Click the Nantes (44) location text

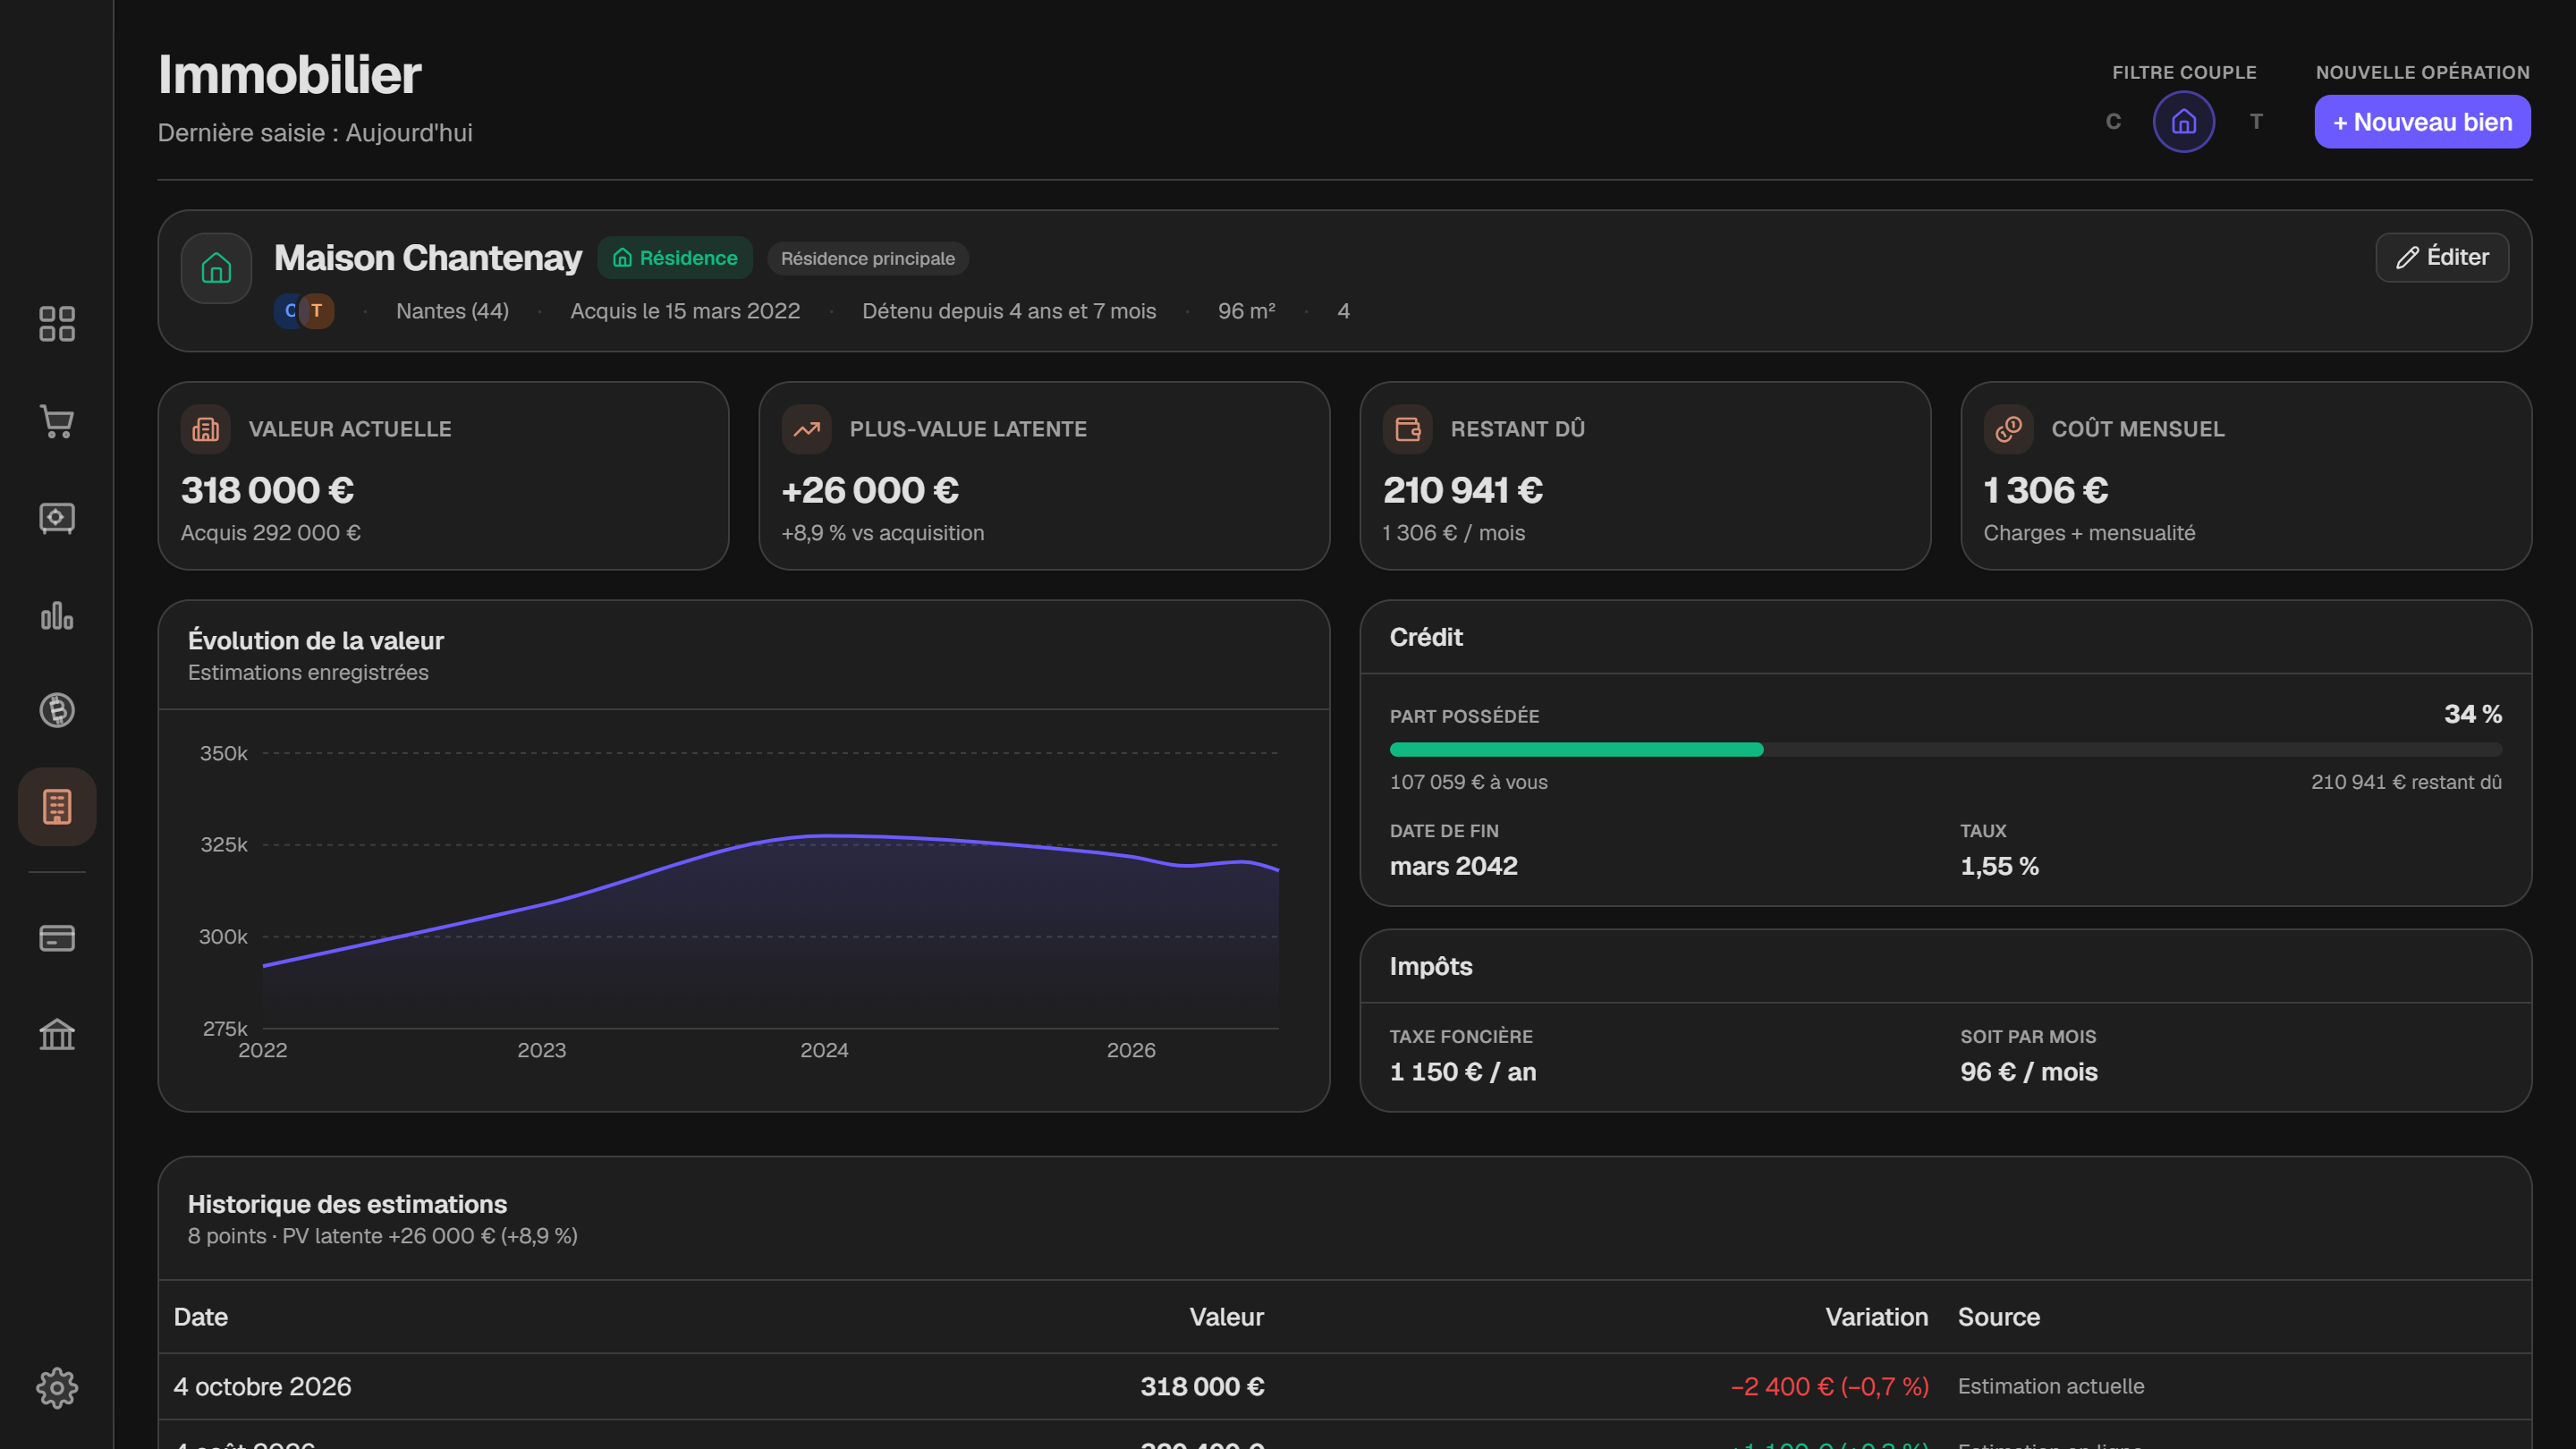[452, 311]
